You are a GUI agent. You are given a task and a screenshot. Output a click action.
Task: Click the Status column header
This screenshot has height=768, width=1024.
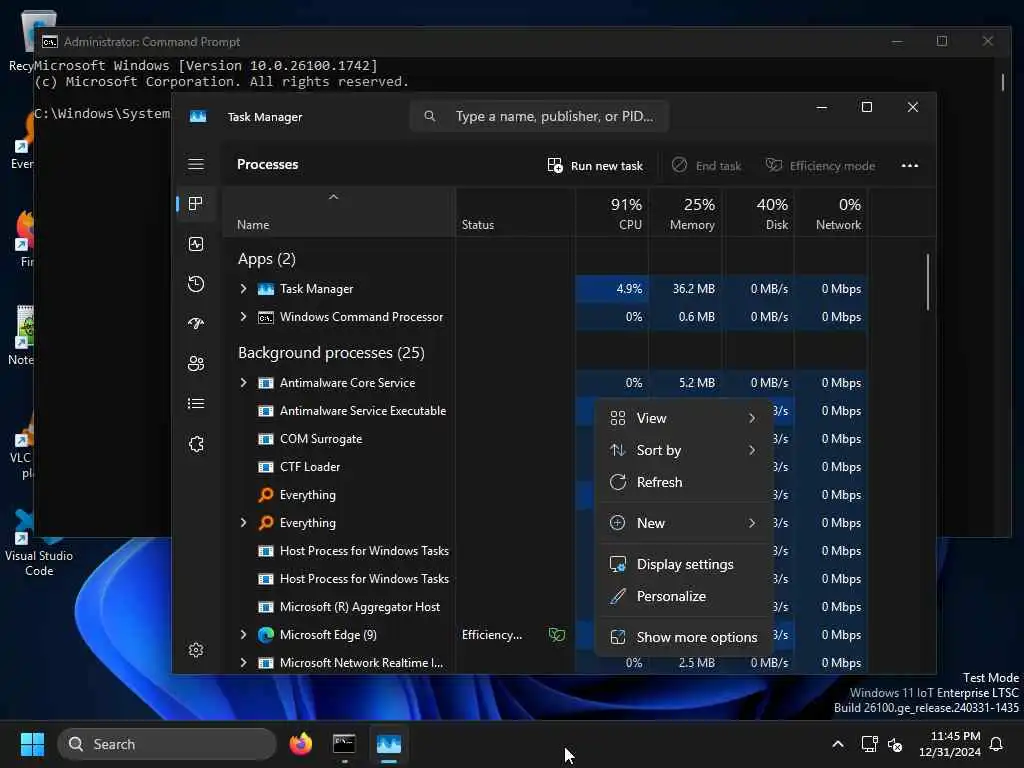pos(515,213)
